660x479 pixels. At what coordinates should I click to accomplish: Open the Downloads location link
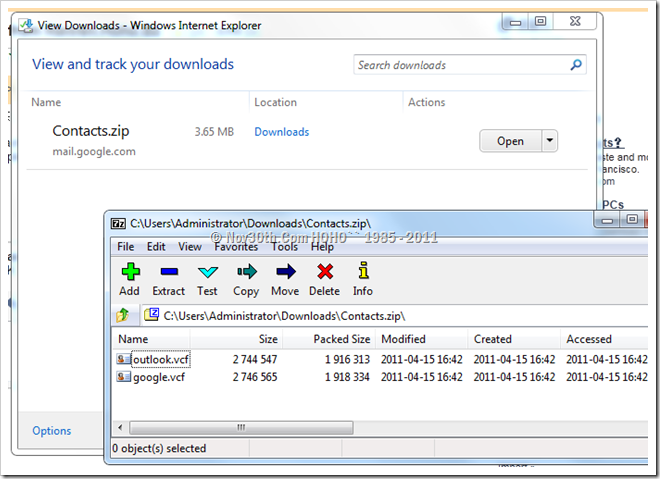pos(282,132)
